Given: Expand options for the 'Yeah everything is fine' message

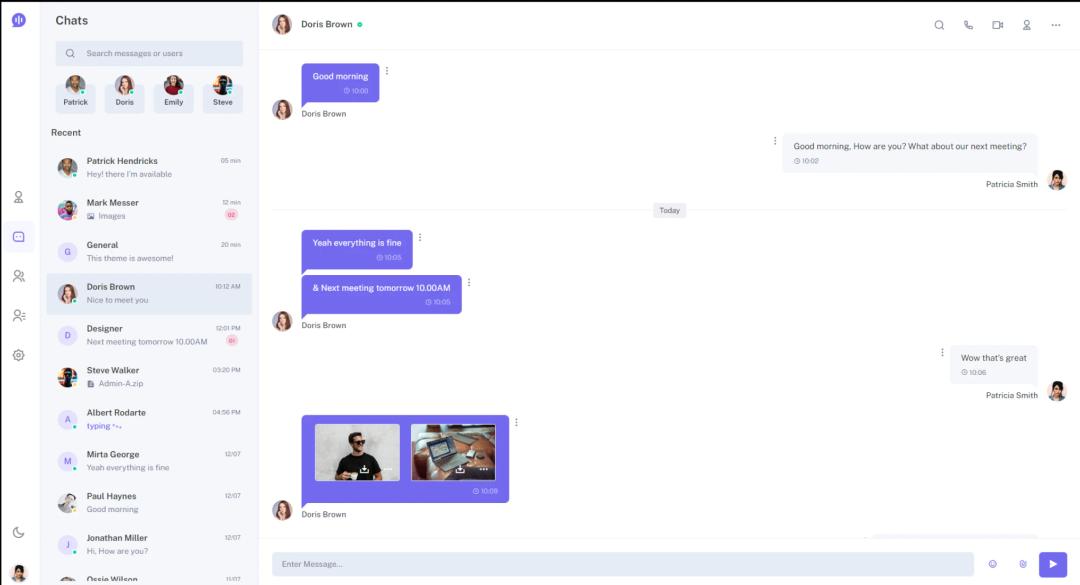Looking at the screenshot, I should pos(420,237).
